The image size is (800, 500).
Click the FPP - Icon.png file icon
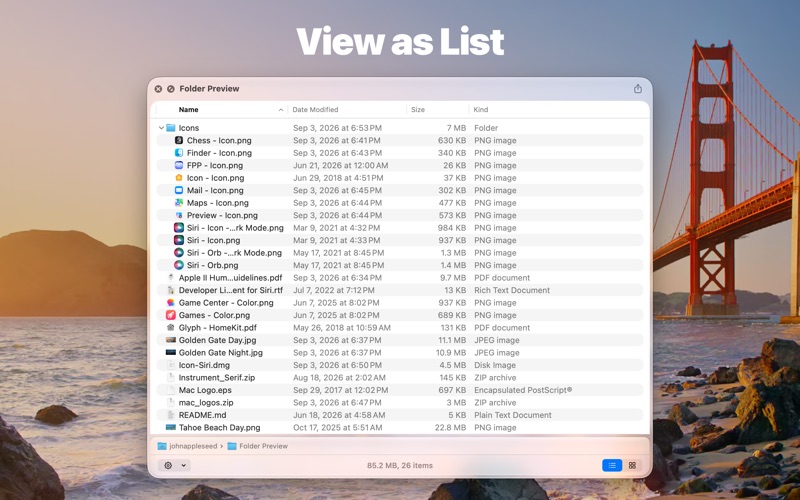tap(179, 165)
